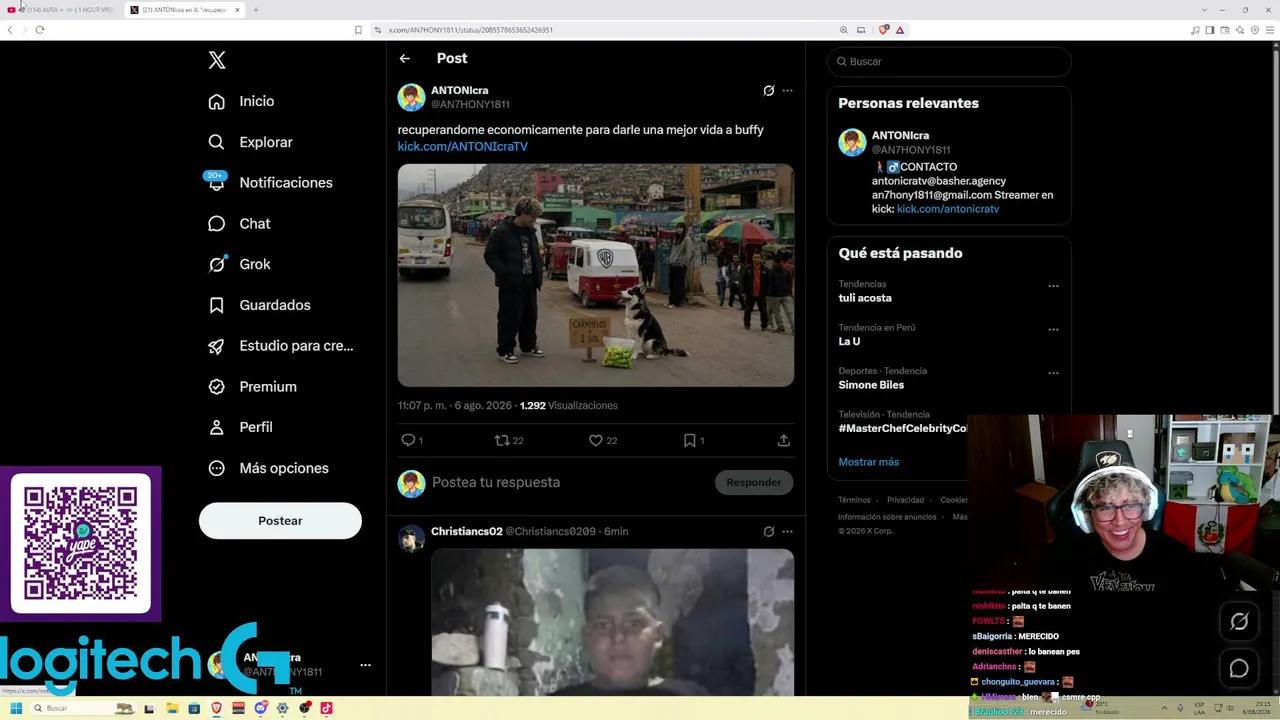Click the Postear button
The height and width of the screenshot is (720, 1280).
[280, 520]
